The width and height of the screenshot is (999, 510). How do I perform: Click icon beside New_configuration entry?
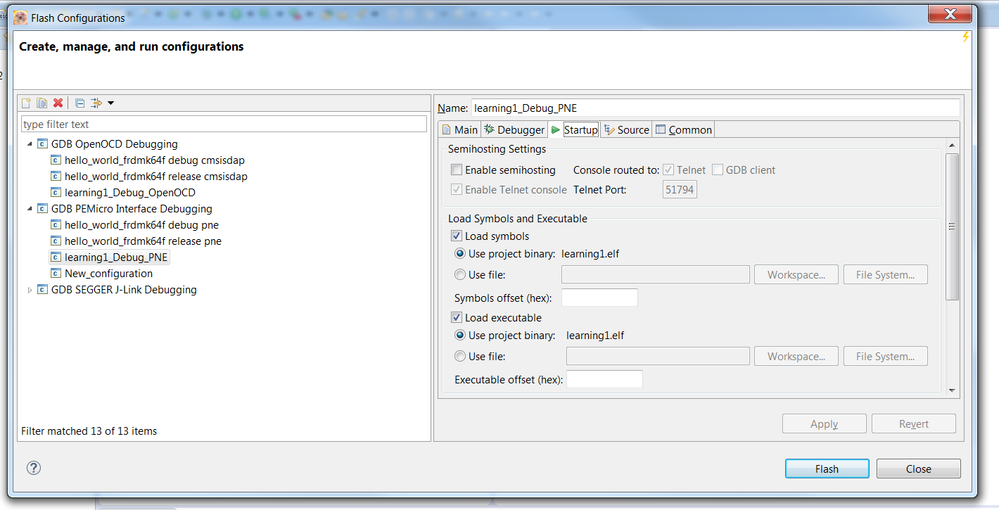[x=56, y=273]
